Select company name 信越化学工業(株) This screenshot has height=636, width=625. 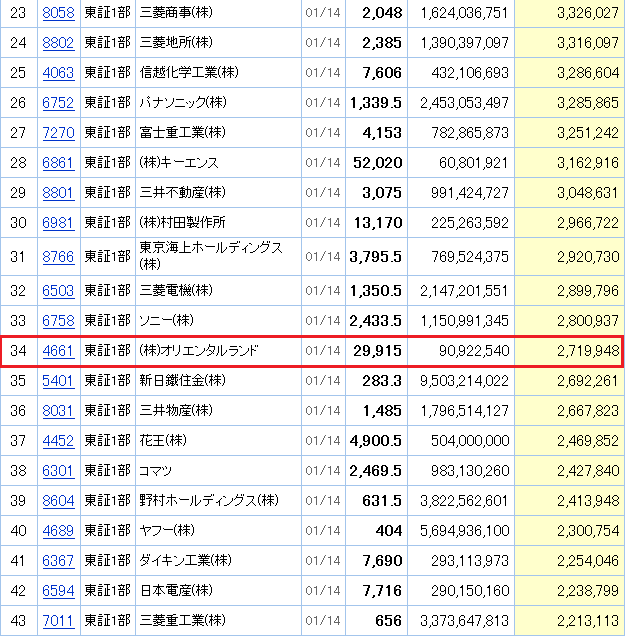click(x=189, y=72)
